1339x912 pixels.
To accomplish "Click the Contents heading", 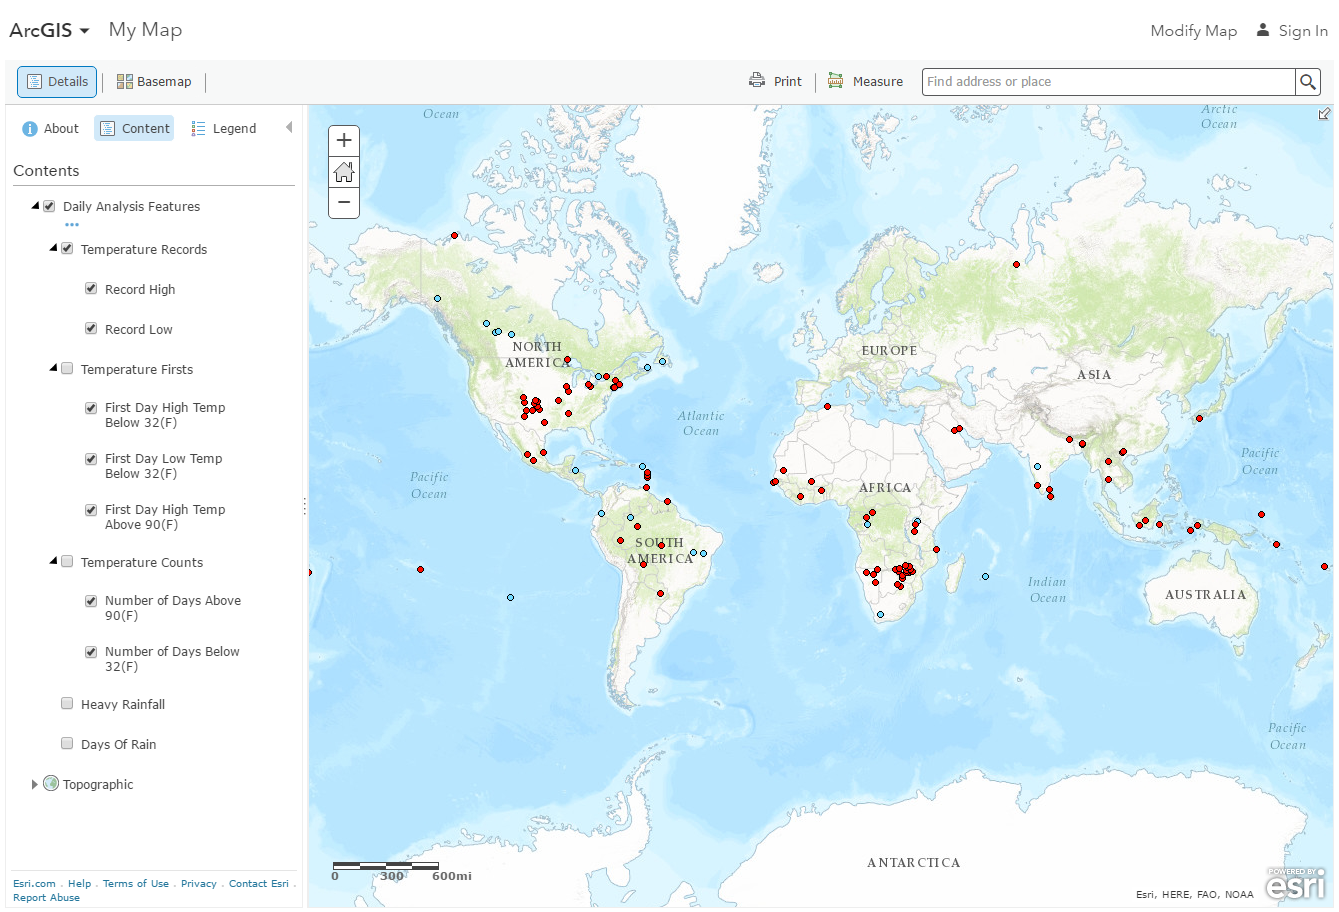I will (46, 171).
